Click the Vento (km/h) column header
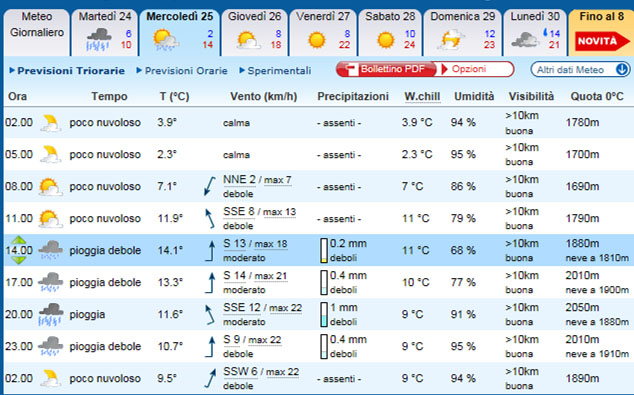The width and height of the screenshot is (634, 395). [264, 97]
